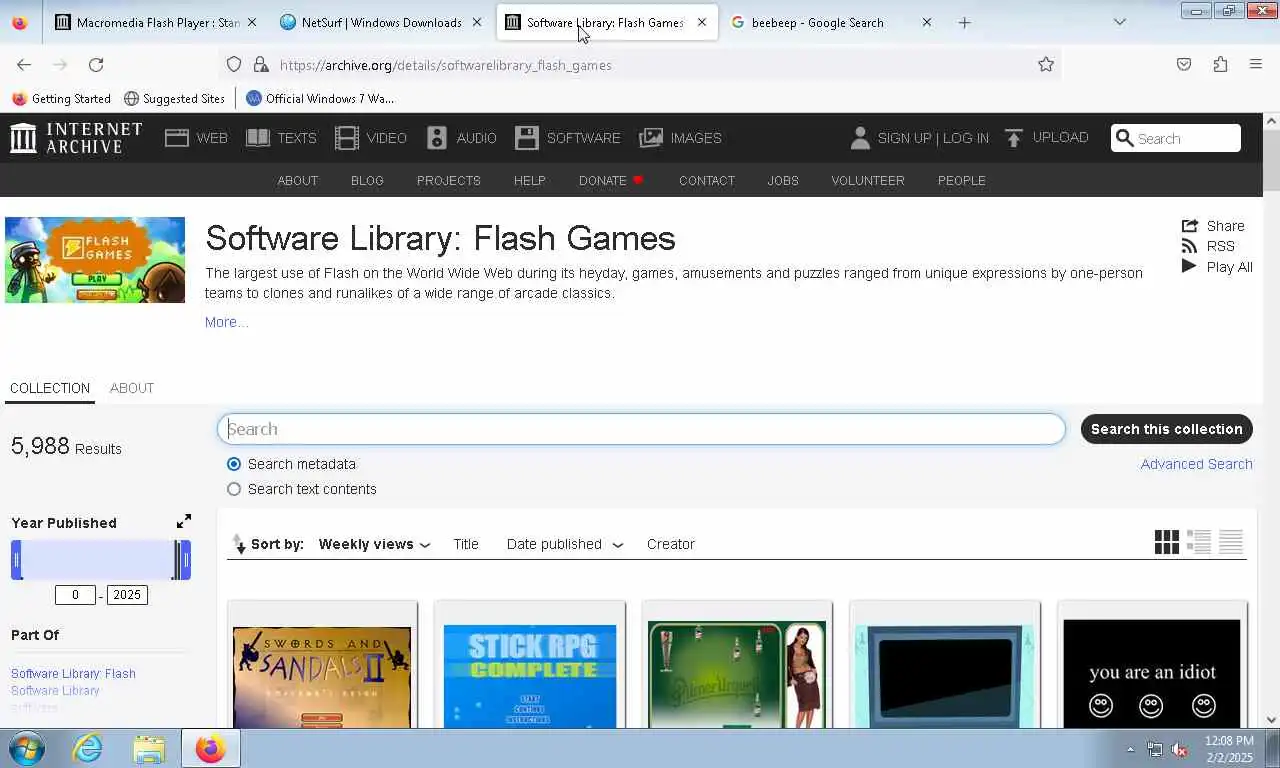Open the Audio section icon
This screenshot has height=768, width=1280.
click(437, 138)
